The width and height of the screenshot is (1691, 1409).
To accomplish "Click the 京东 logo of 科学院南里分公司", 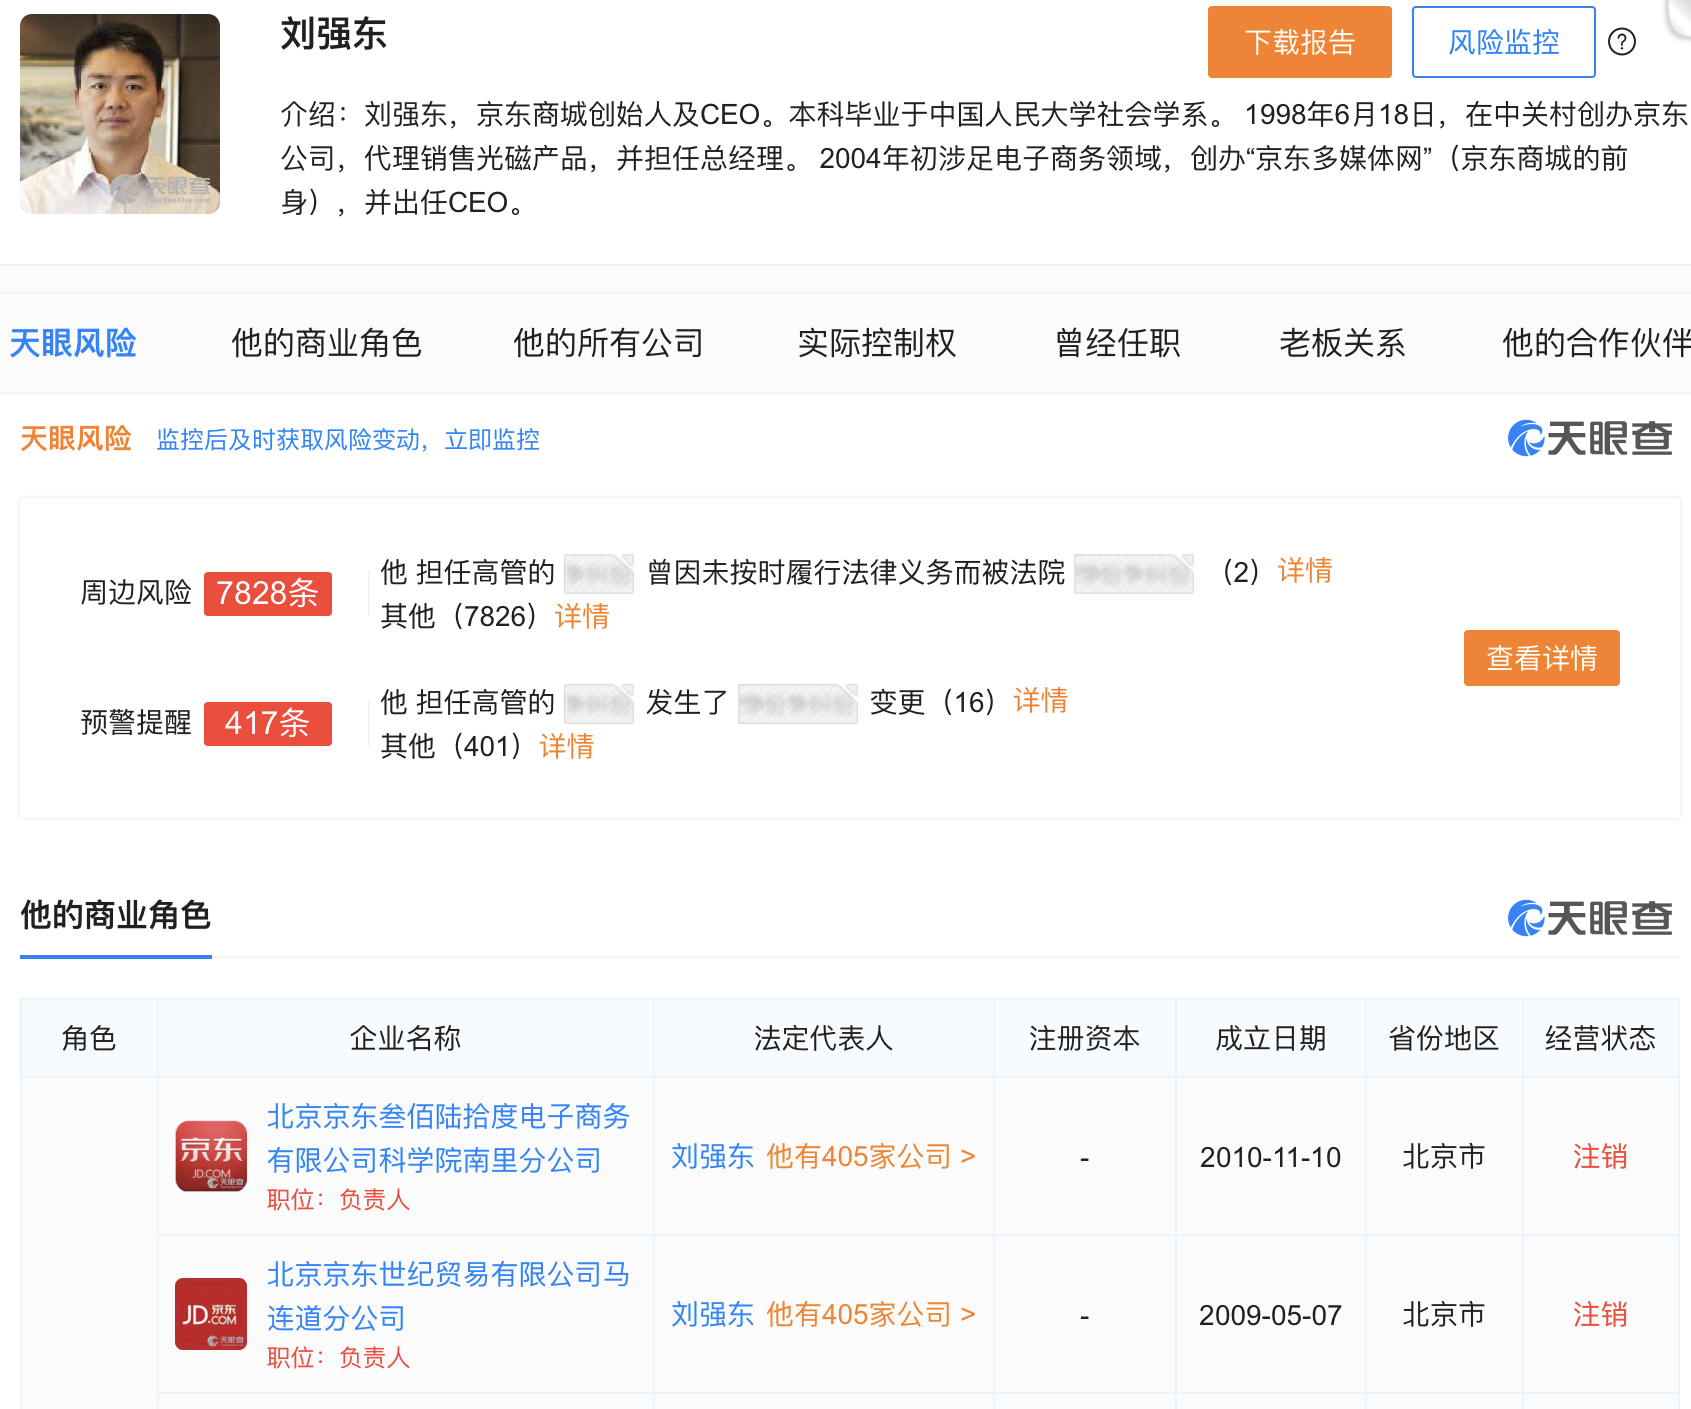I will (x=211, y=1156).
